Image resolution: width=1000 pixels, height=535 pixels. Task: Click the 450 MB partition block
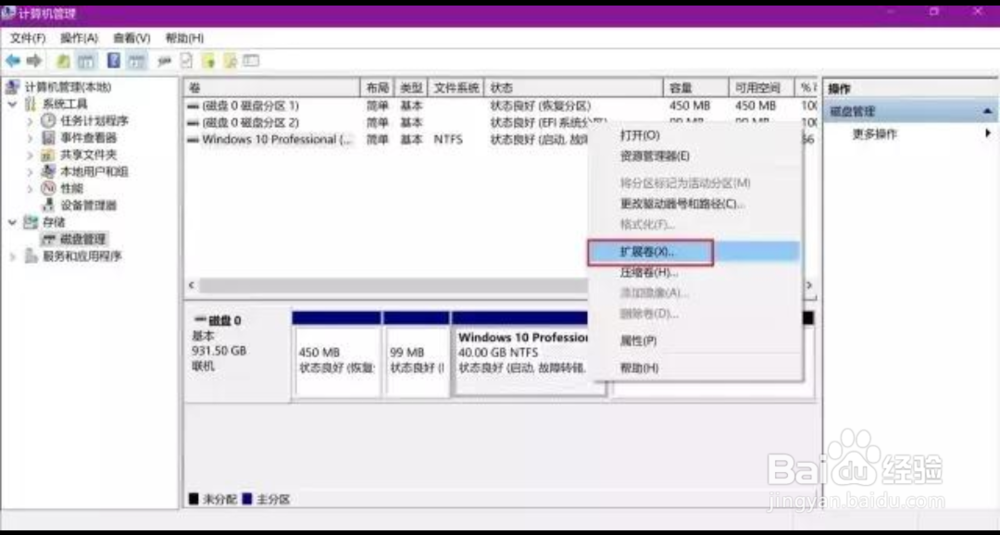(x=337, y=355)
